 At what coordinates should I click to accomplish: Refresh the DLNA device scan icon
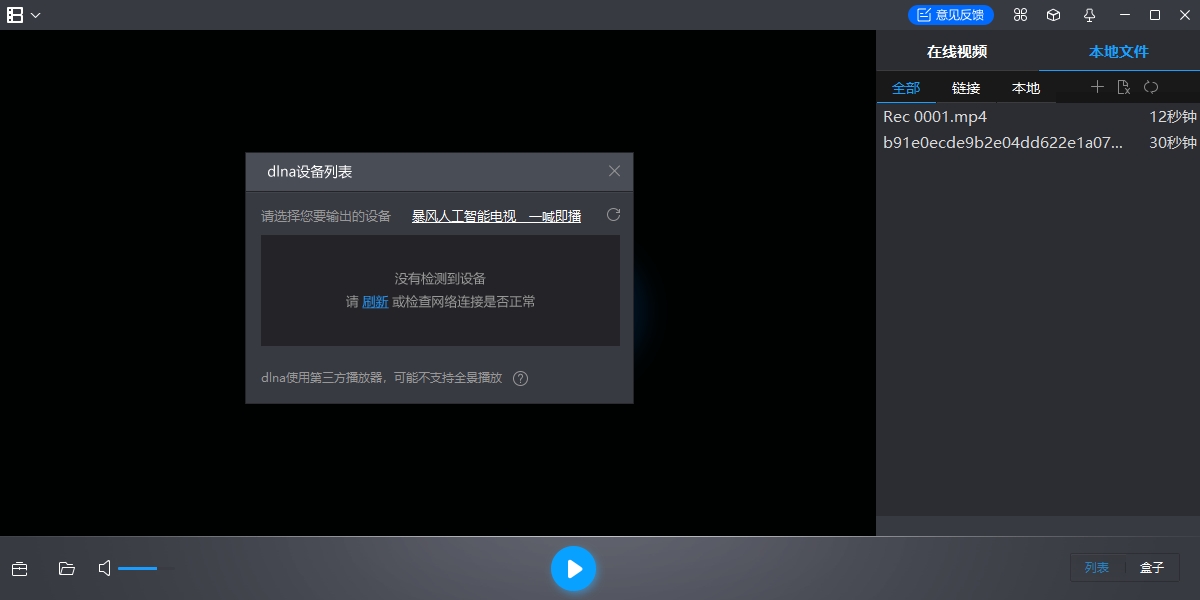click(x=613, y=214)
